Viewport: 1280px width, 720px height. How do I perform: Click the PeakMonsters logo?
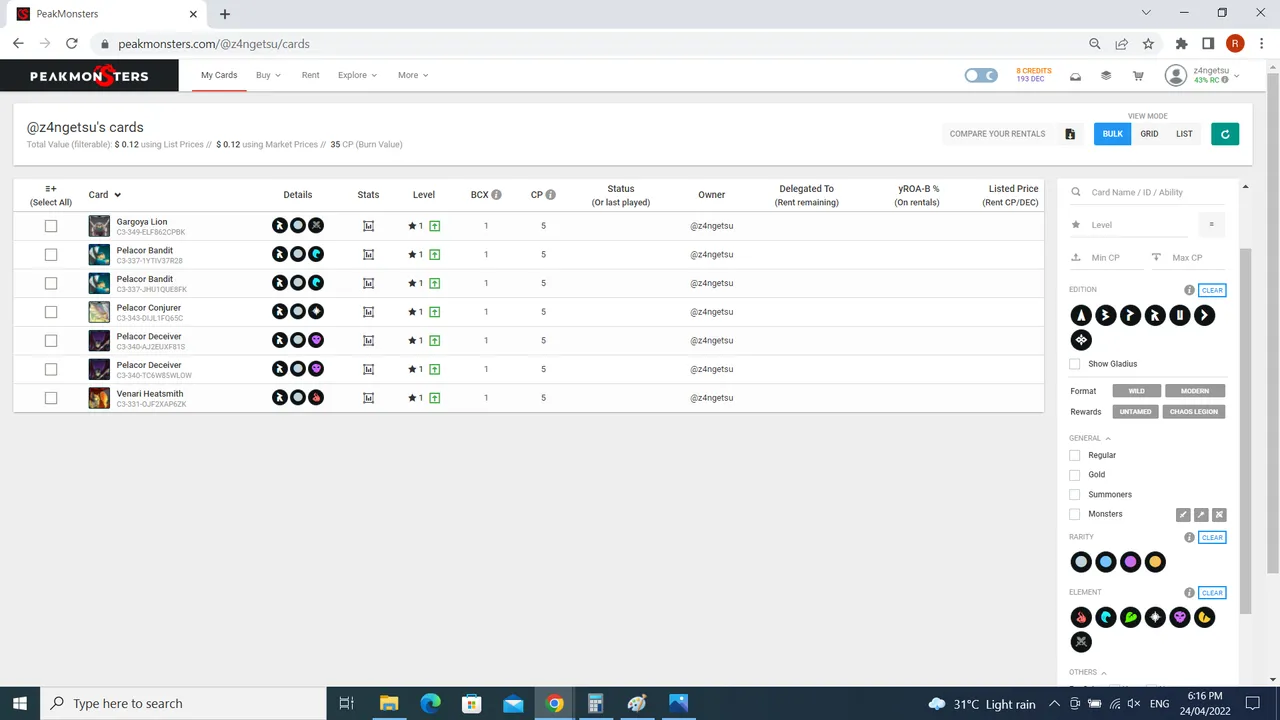(x=89, y=76)
